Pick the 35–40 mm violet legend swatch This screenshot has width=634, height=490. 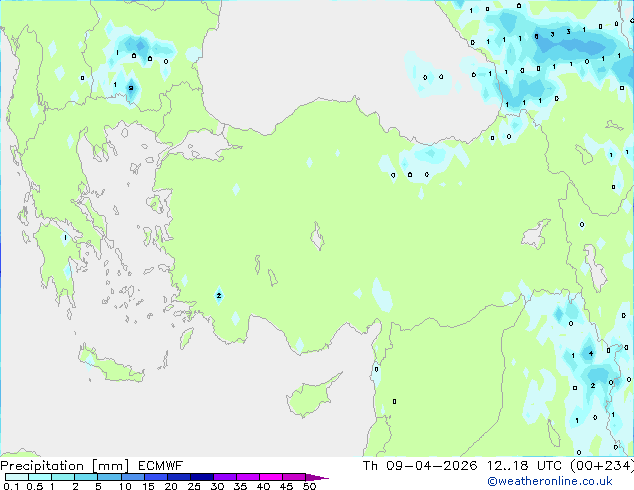pos(247,477)
